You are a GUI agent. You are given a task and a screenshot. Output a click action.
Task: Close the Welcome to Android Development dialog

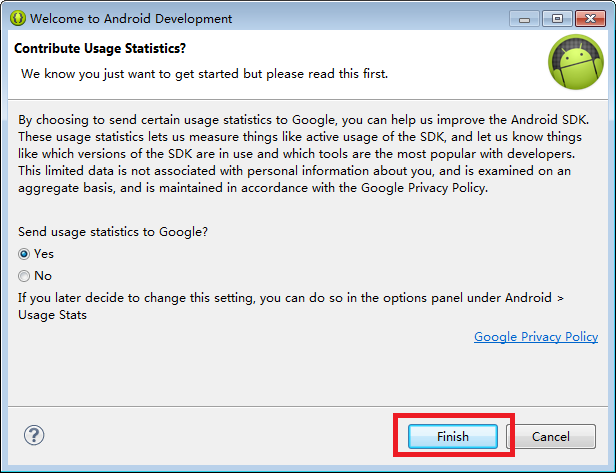[x=590, y=18]
